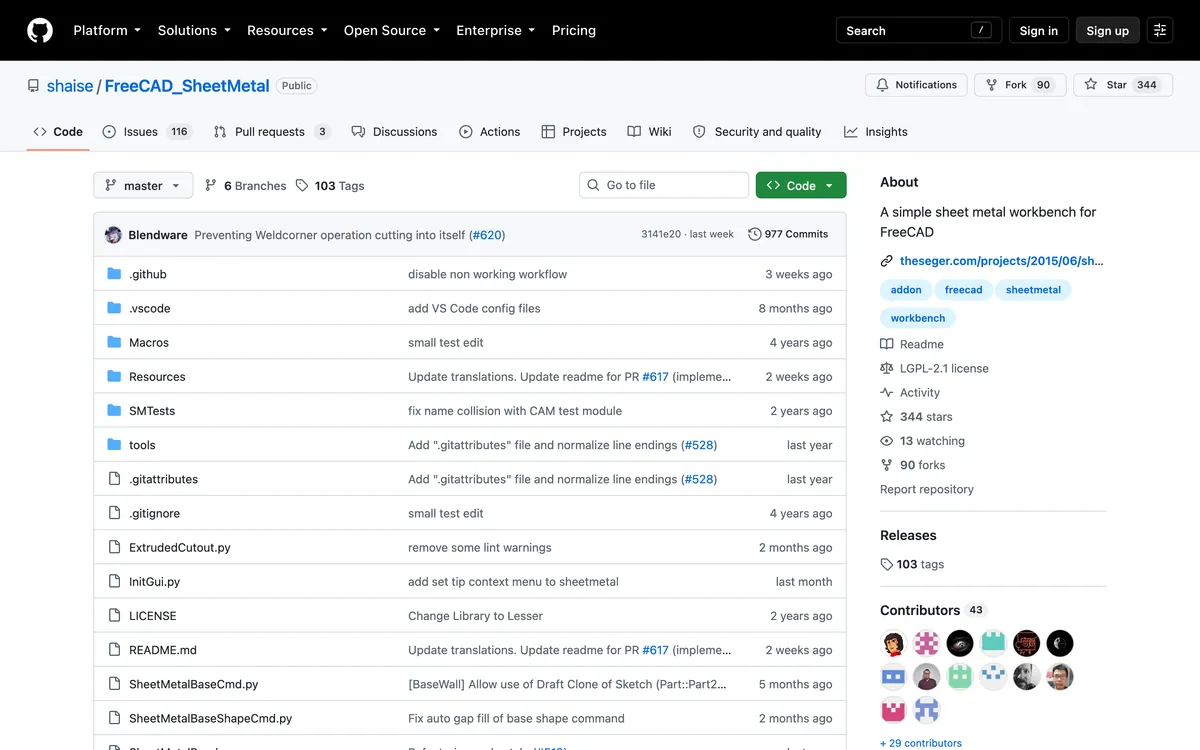This screenshot has height=750, width=1200.
Task: Click the .vscode folder icon
Action: point(114,308)
